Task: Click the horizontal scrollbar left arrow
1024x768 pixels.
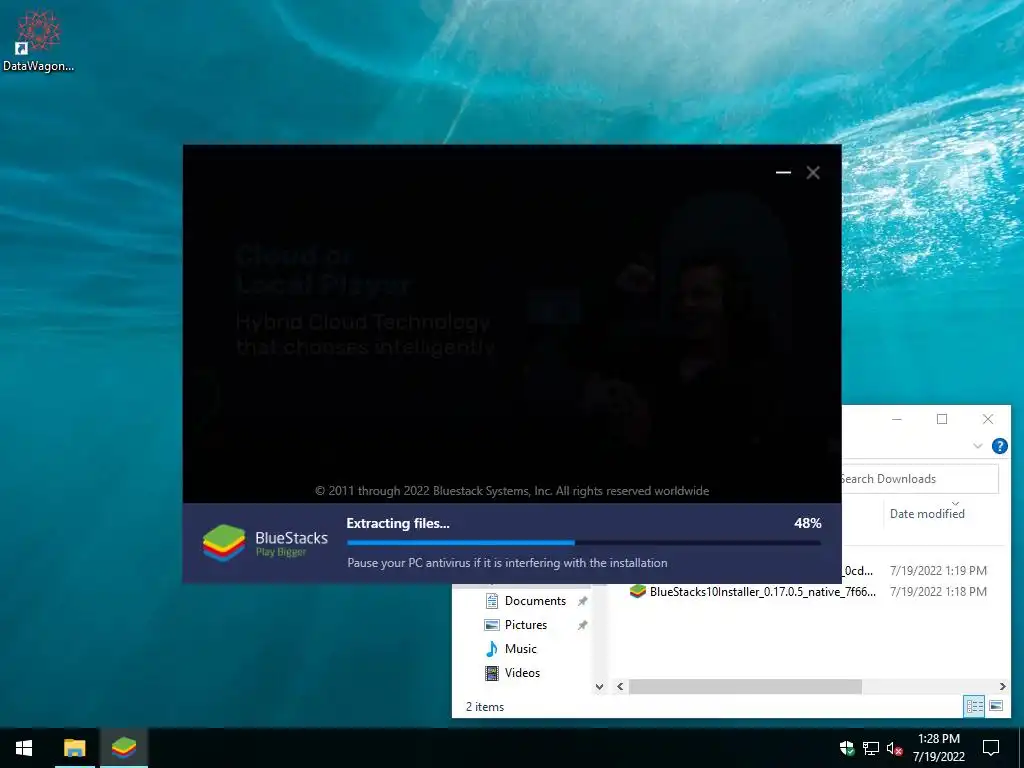Action: 620,686
